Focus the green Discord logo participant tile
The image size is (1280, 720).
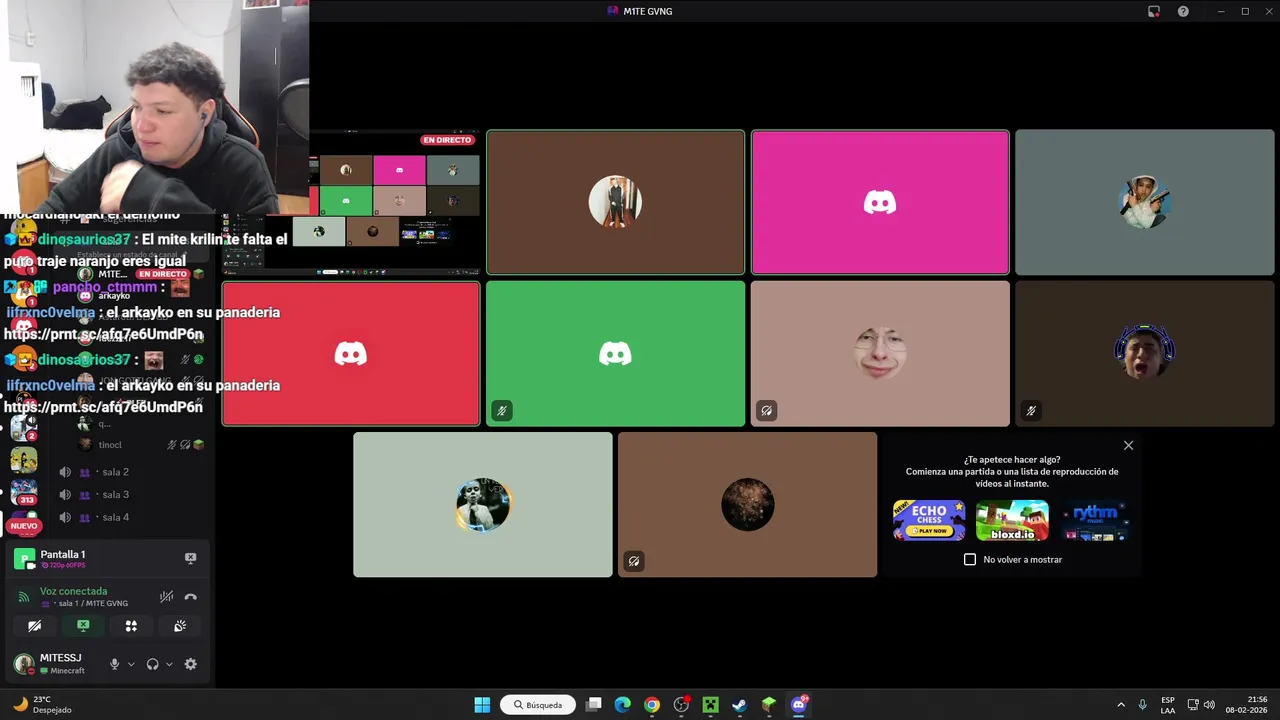point(615,354)
